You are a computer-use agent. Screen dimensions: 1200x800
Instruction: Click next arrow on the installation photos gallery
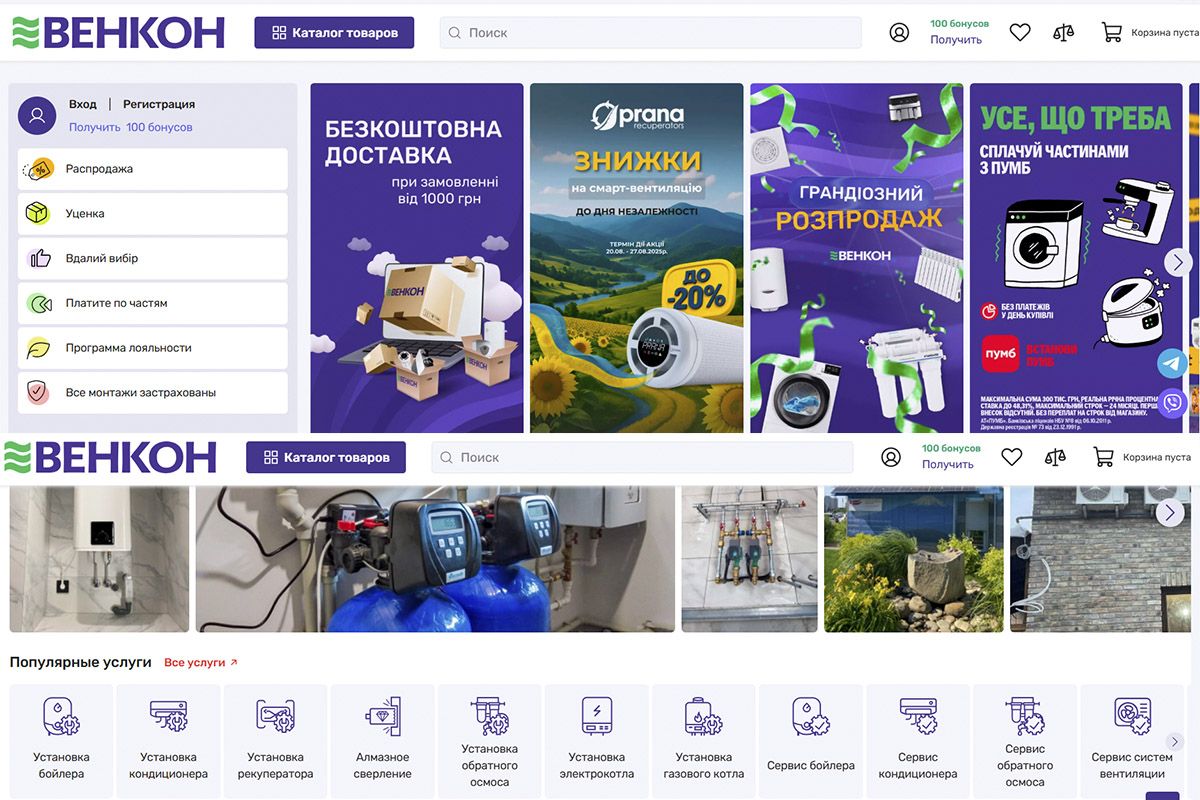[x=1169, y=512]
